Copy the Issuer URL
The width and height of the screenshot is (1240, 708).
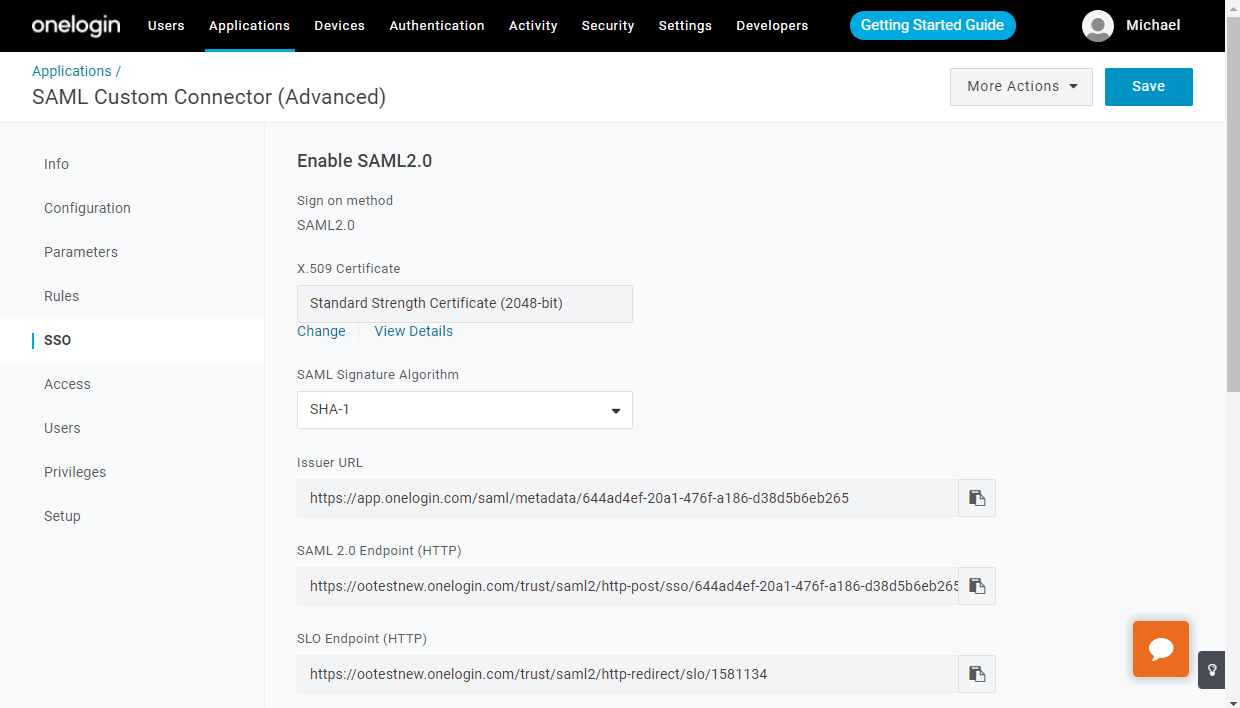coord(977,497)
